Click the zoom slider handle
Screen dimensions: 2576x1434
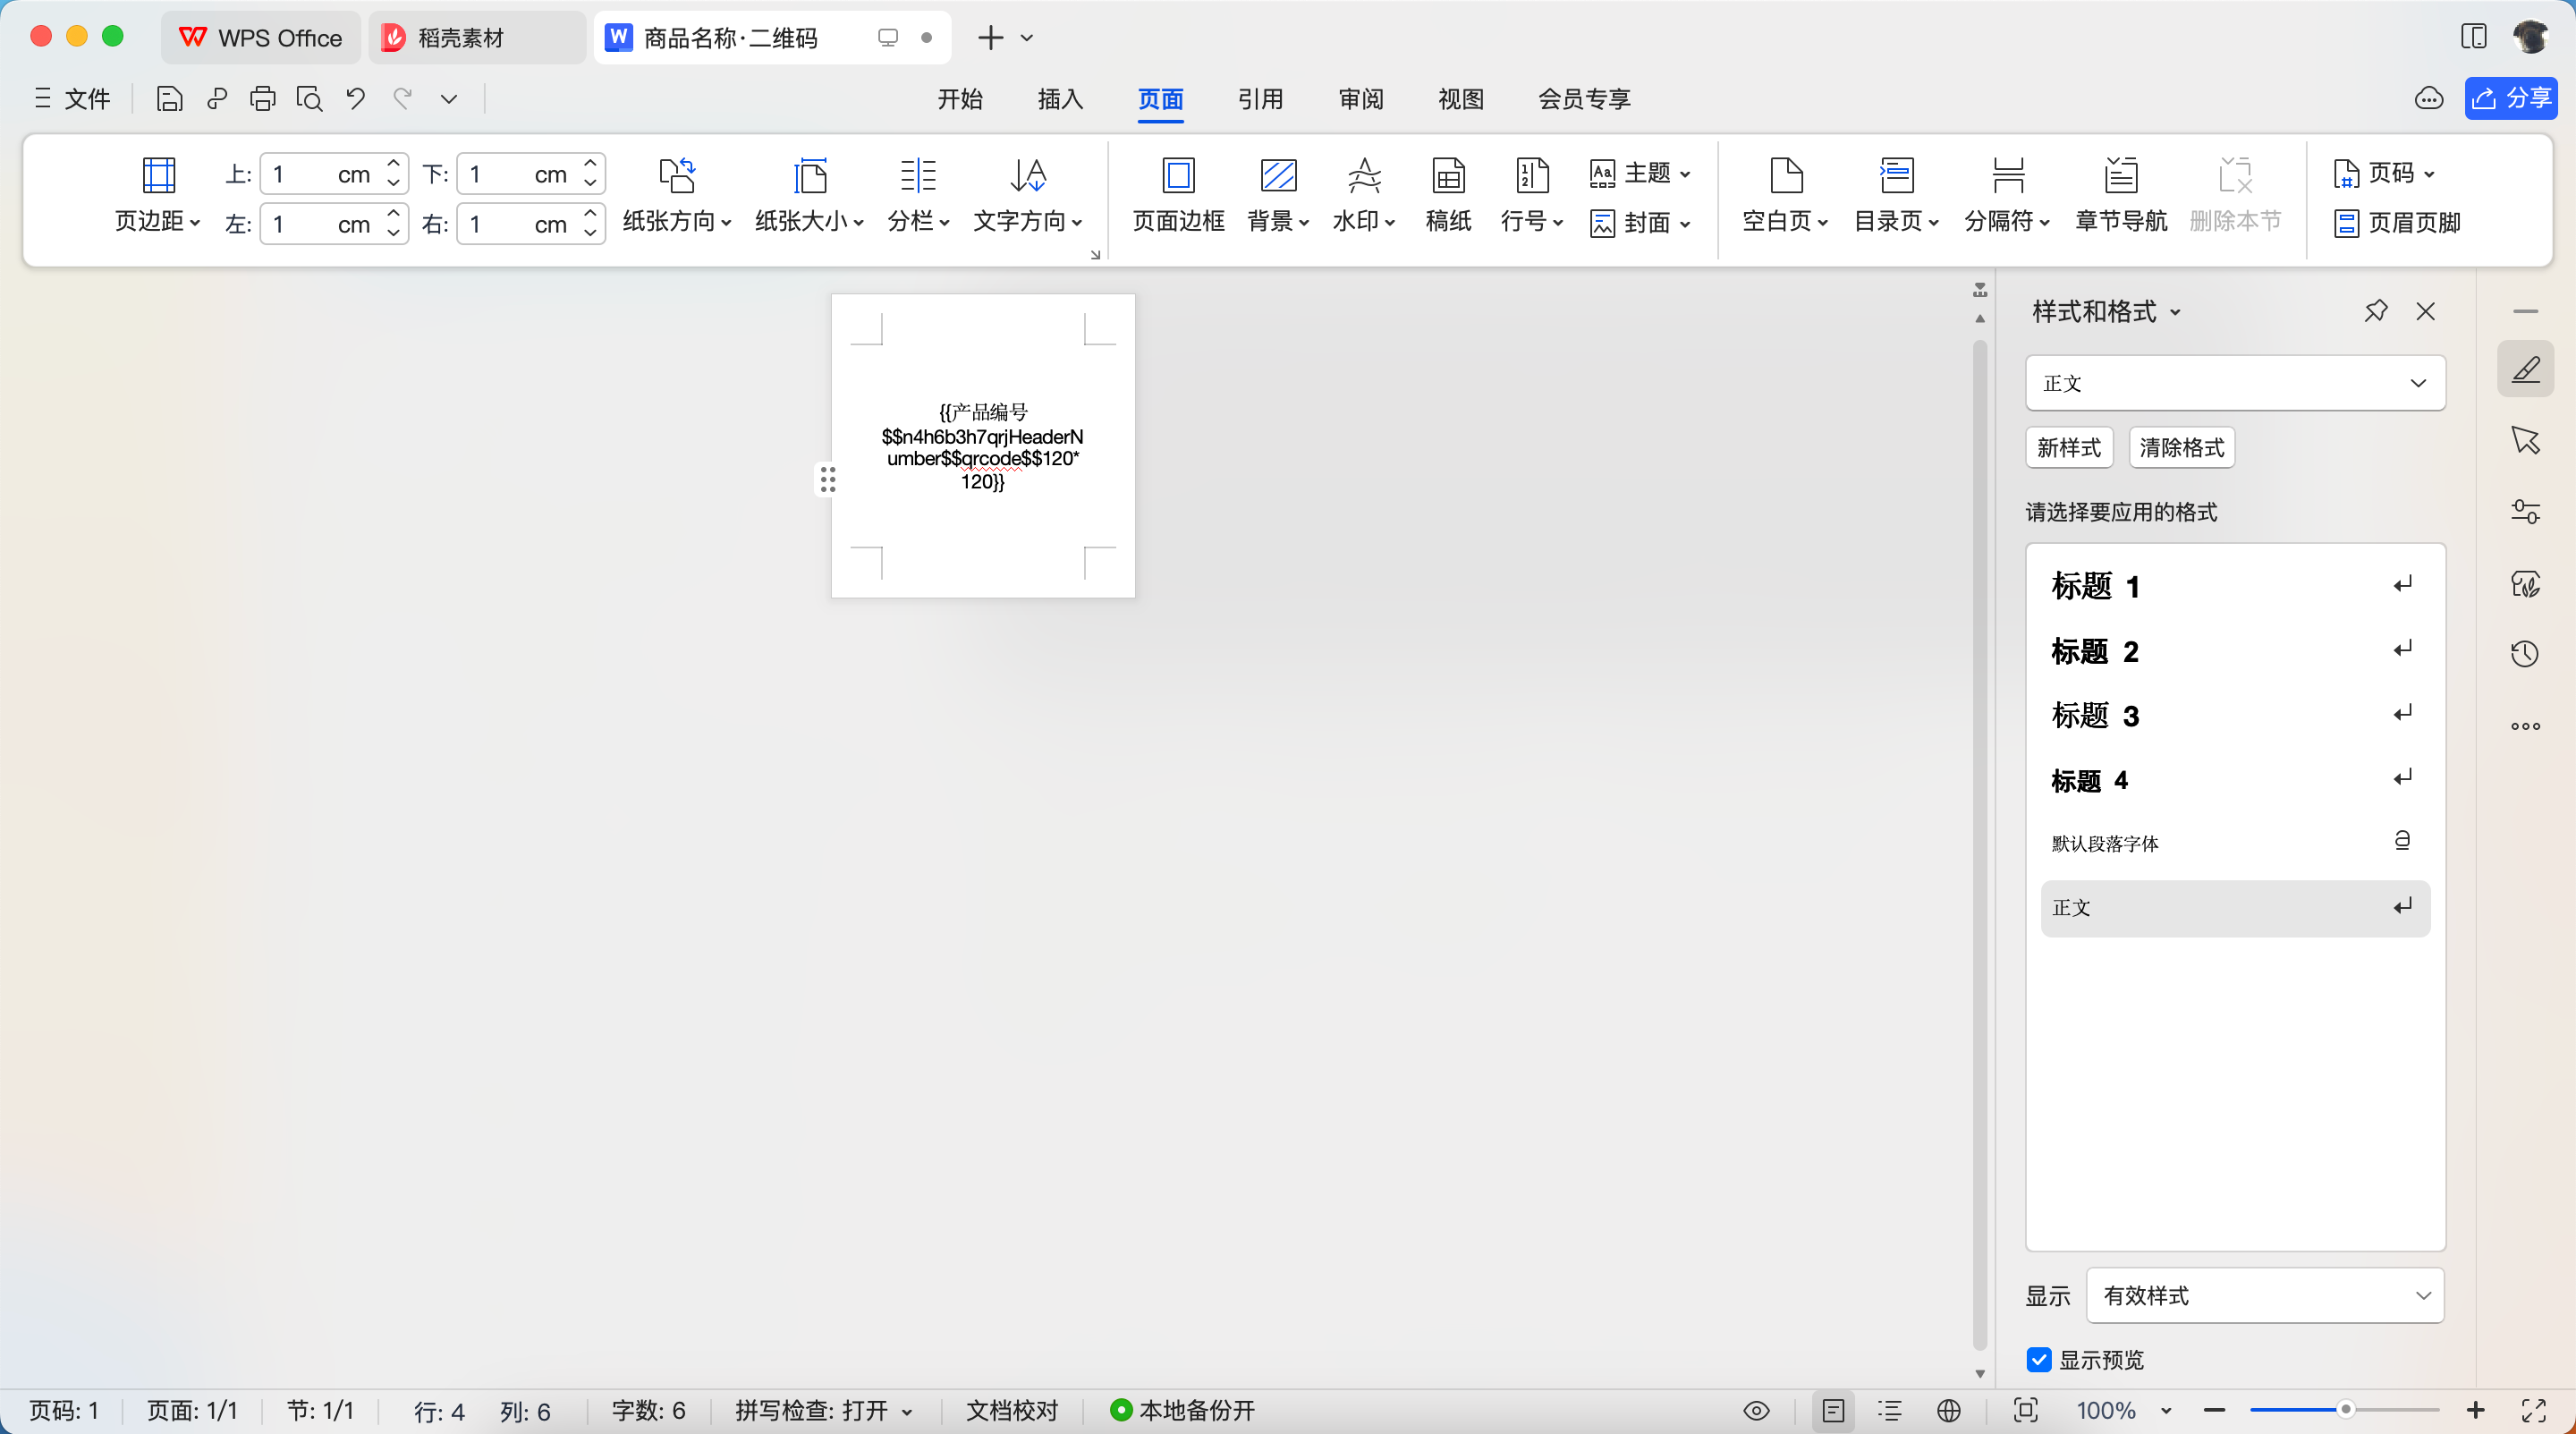pos(2344,1410)
